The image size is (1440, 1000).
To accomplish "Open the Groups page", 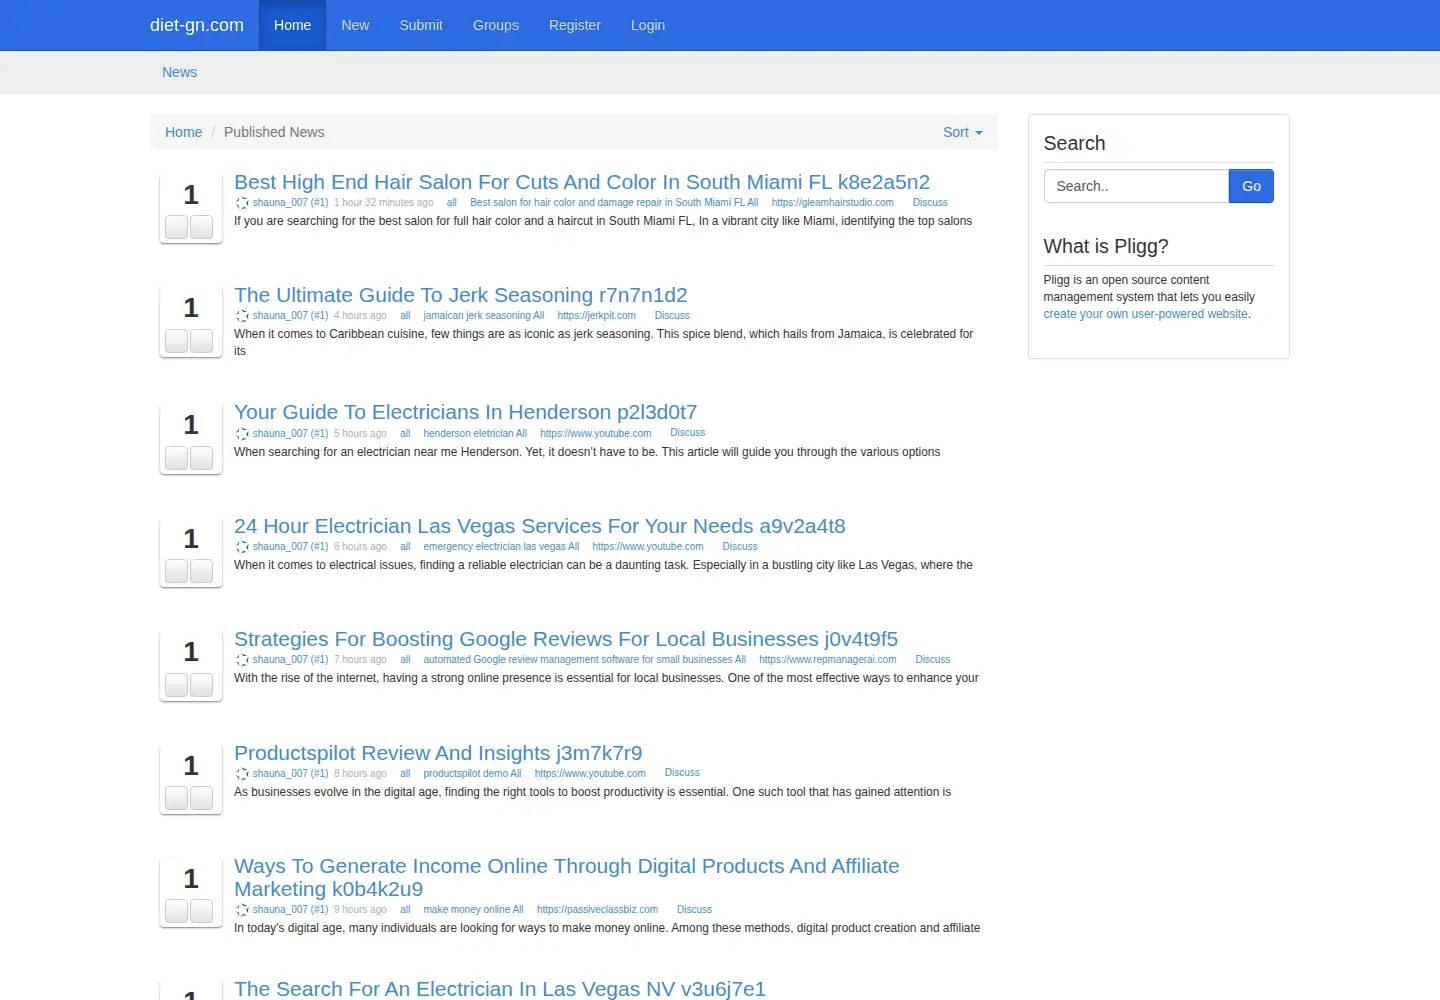I will pyautogui.click(x=496, y=25).
